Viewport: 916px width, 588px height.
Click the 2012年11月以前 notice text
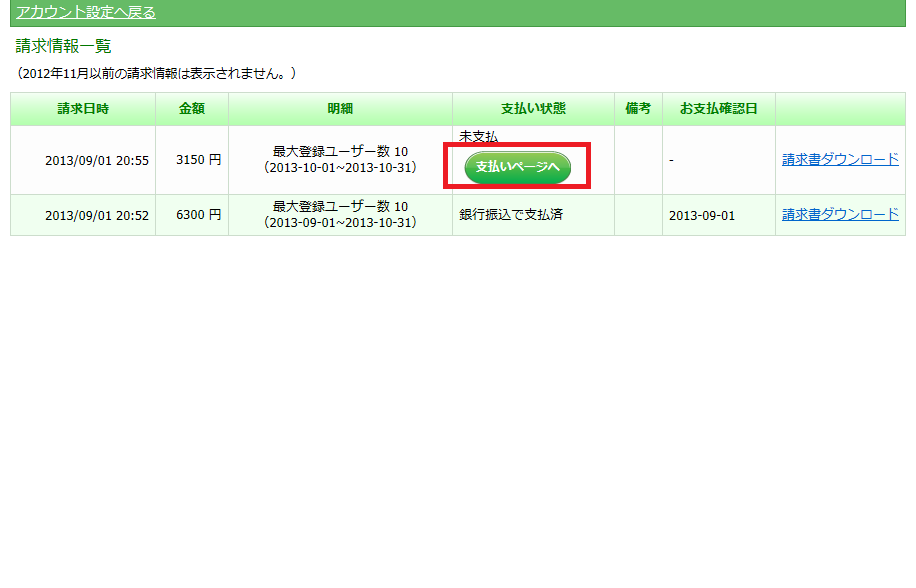pos(157,73)
